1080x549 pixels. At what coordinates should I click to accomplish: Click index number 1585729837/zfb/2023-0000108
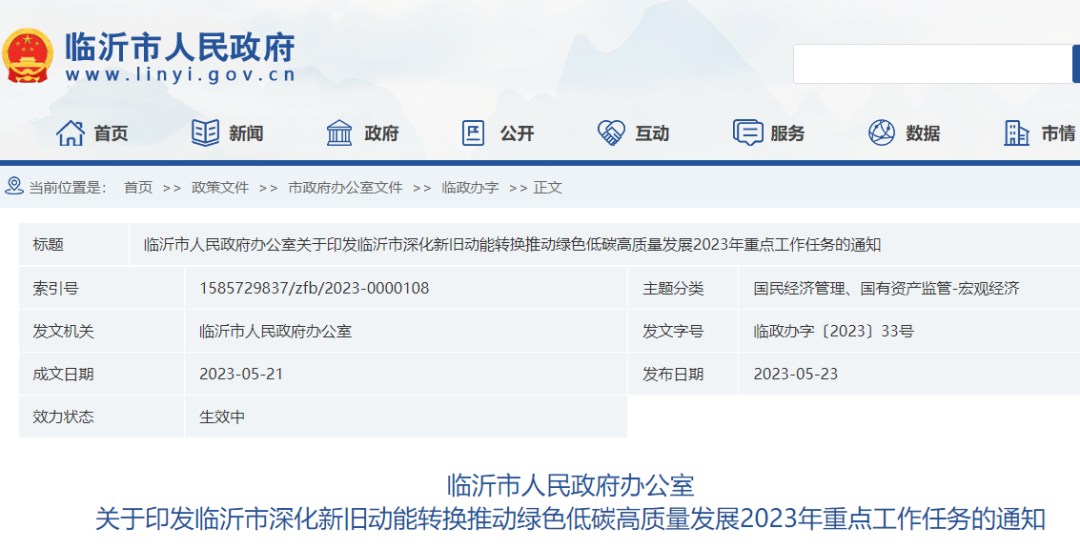pyautogui.click(x=314, y=288)
